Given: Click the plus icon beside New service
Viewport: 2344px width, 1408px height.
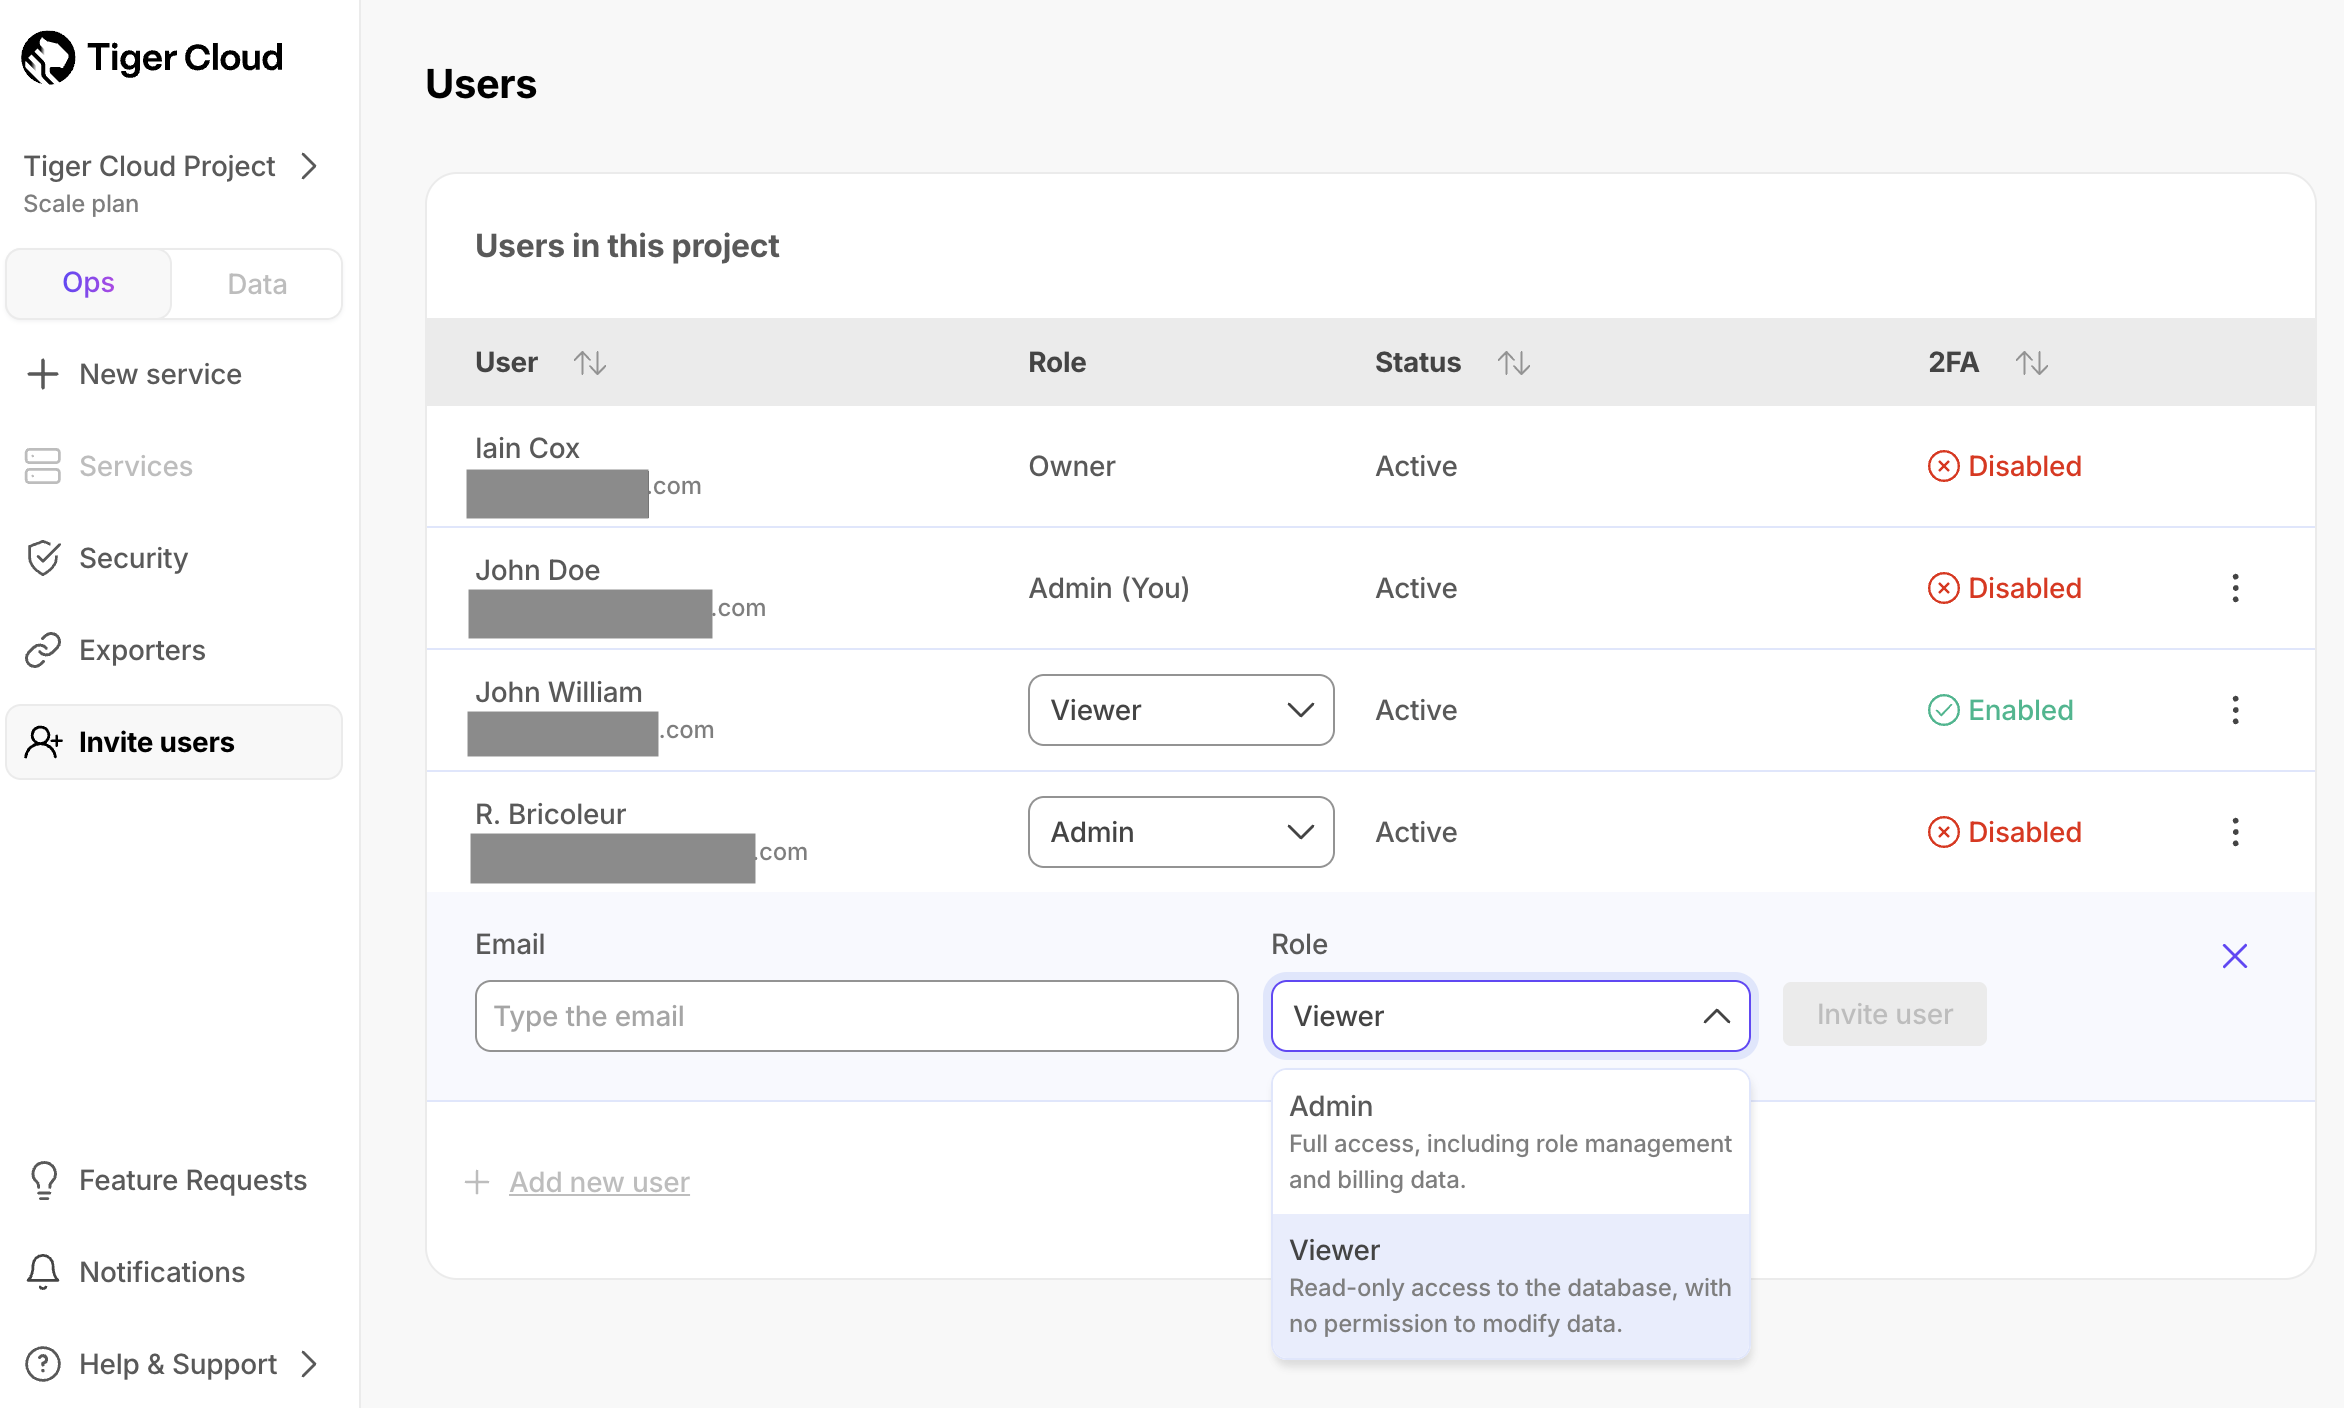Looking at the screenshot, I should pos(43,374).
